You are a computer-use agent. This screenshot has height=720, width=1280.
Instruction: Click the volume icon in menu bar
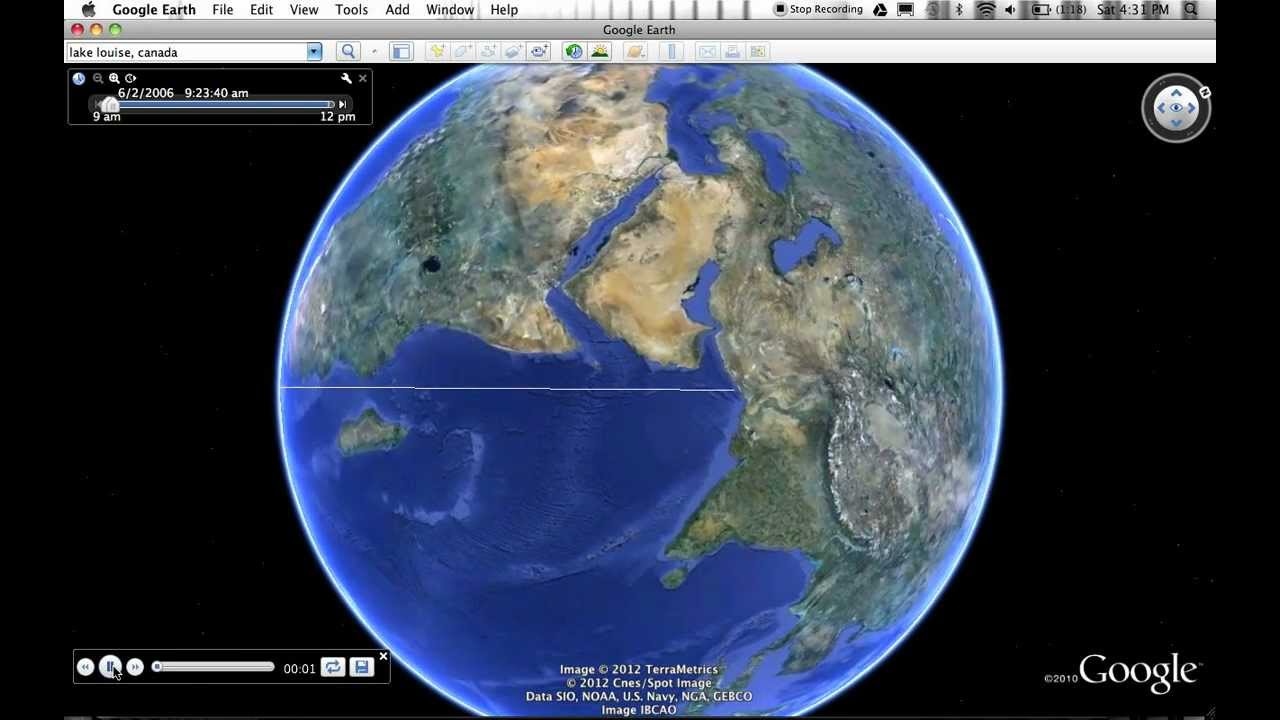pyautogui.click(x=1010, y=10)
